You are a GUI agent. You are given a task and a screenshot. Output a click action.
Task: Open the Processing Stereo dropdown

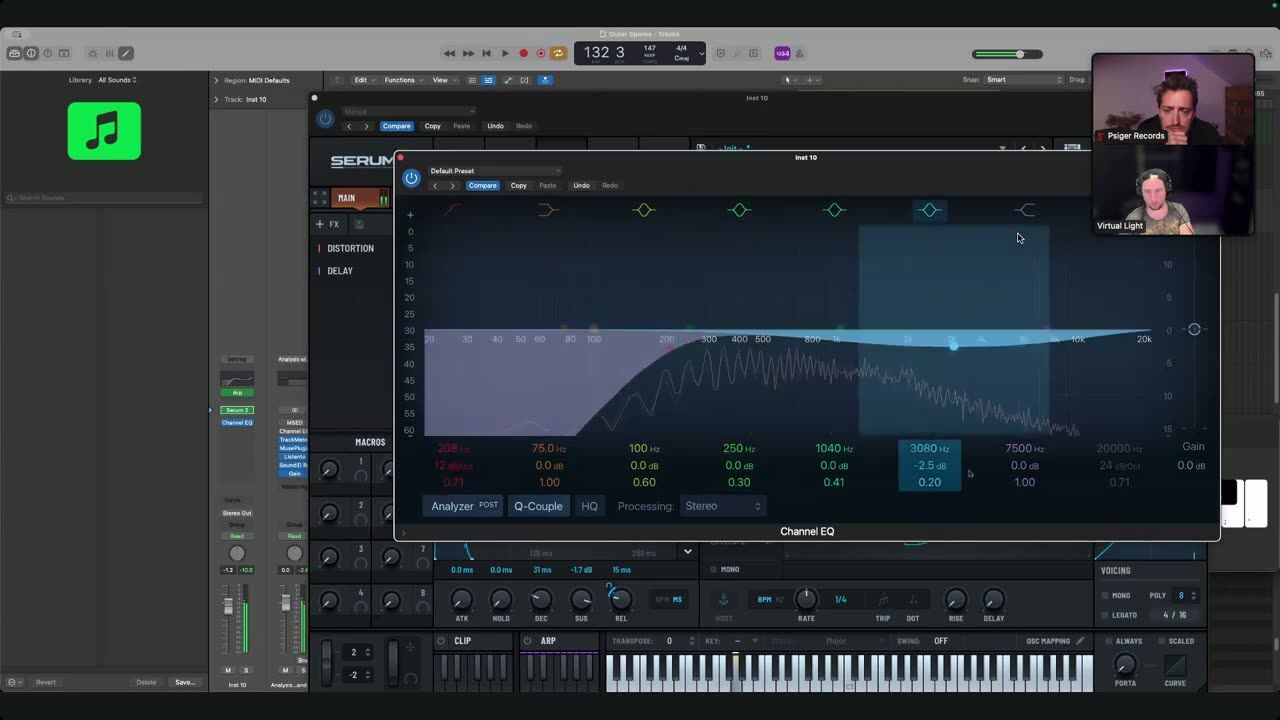coord(723,506)
